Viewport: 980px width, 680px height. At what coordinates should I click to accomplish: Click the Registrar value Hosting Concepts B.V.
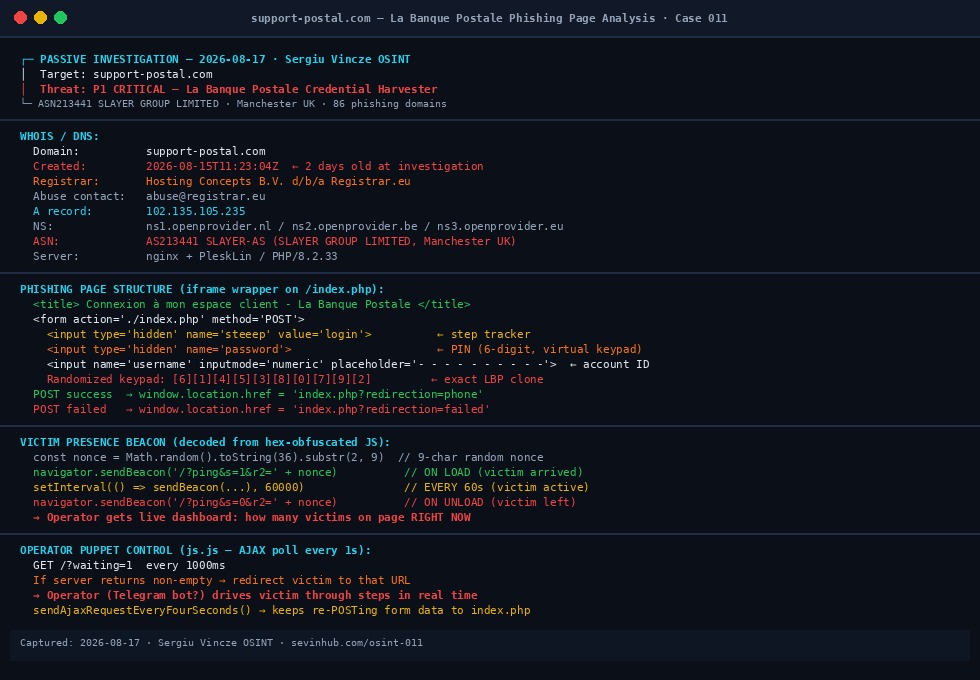pyautogui.click(x=278, y=181)
